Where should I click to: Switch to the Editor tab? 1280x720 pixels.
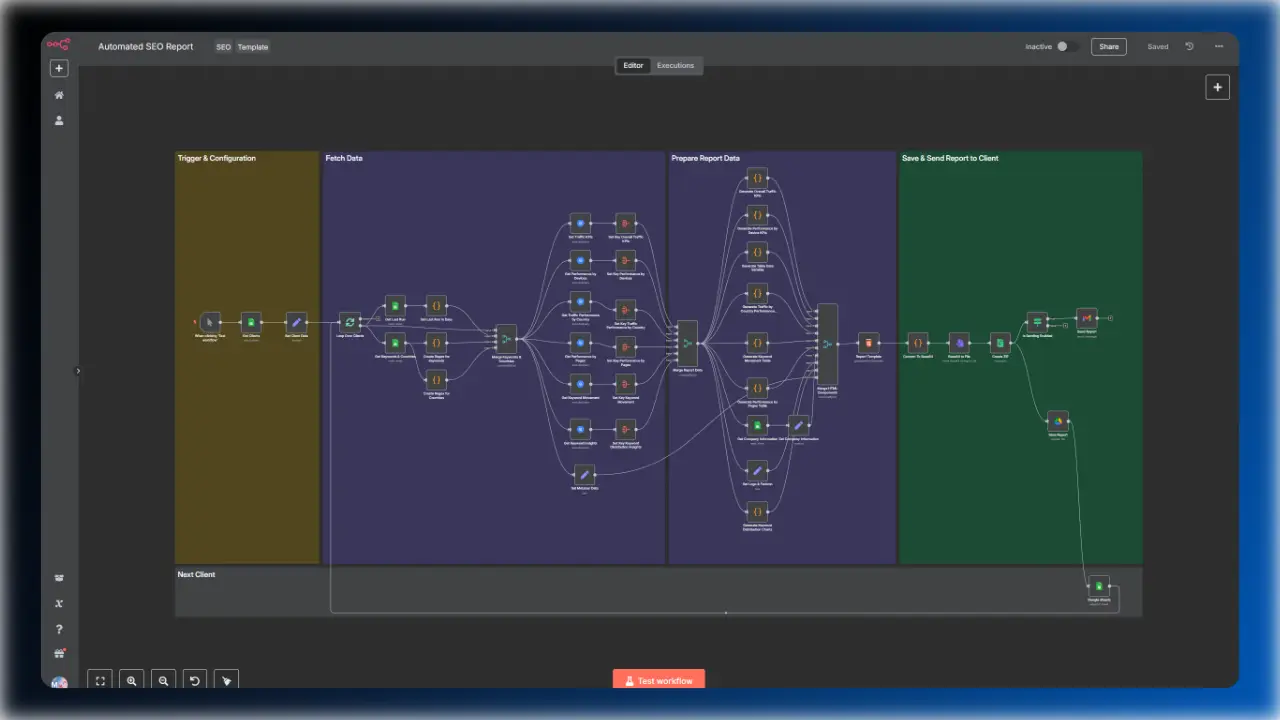[634, 66]
